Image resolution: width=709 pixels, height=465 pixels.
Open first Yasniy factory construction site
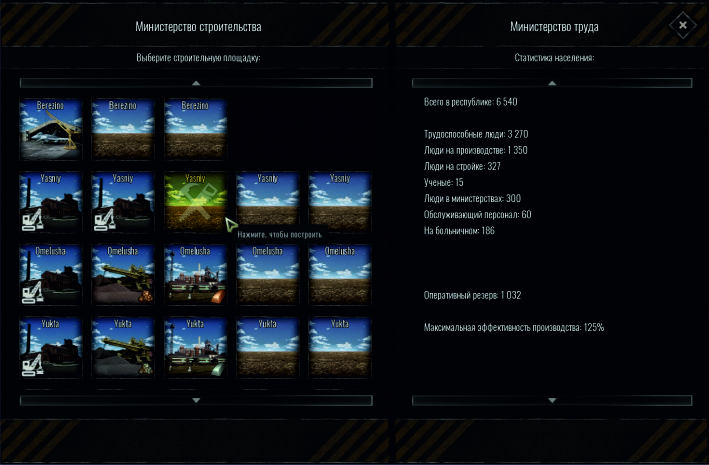tap(51, 203)
